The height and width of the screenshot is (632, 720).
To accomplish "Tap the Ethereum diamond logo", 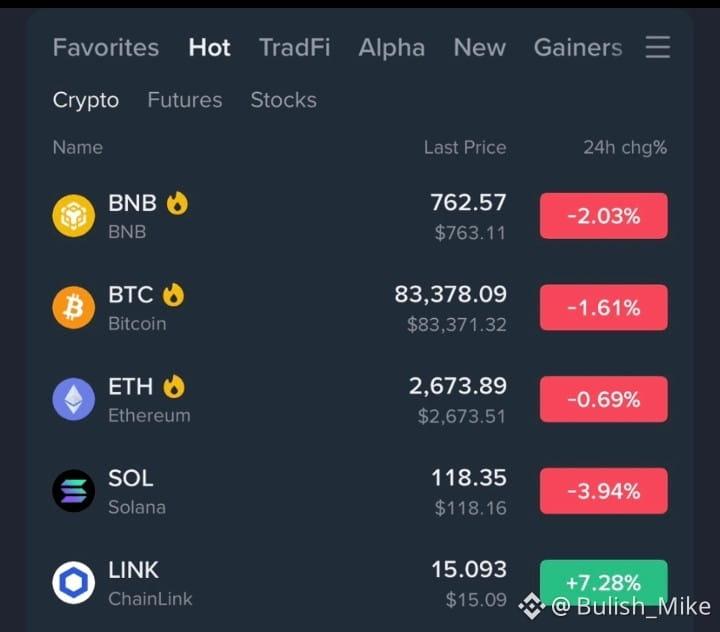I will coord(73,399).
